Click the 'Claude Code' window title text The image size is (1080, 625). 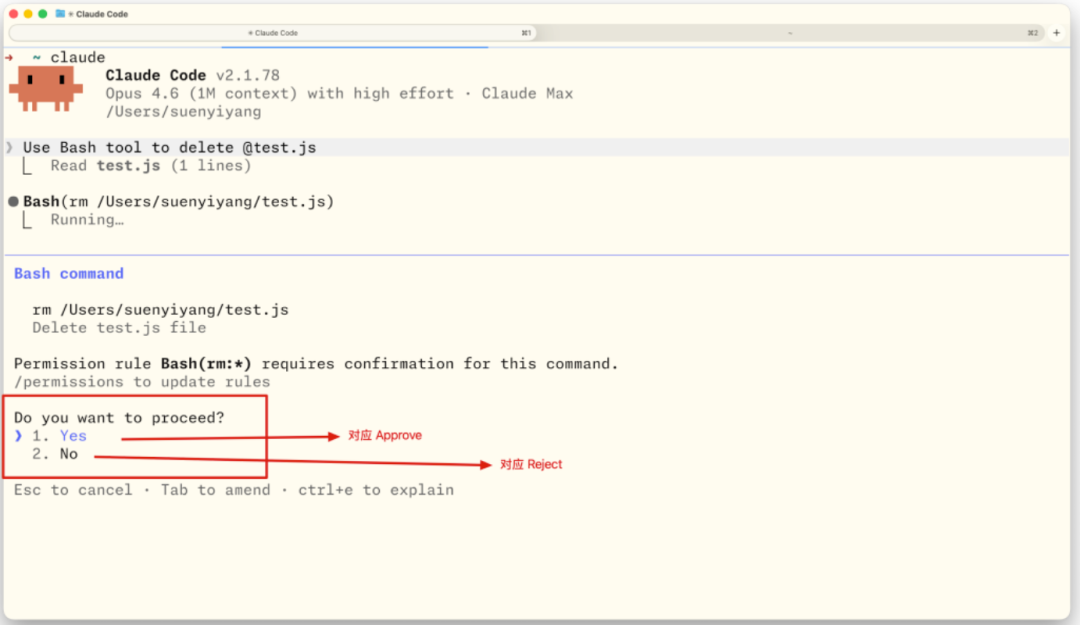102,14
